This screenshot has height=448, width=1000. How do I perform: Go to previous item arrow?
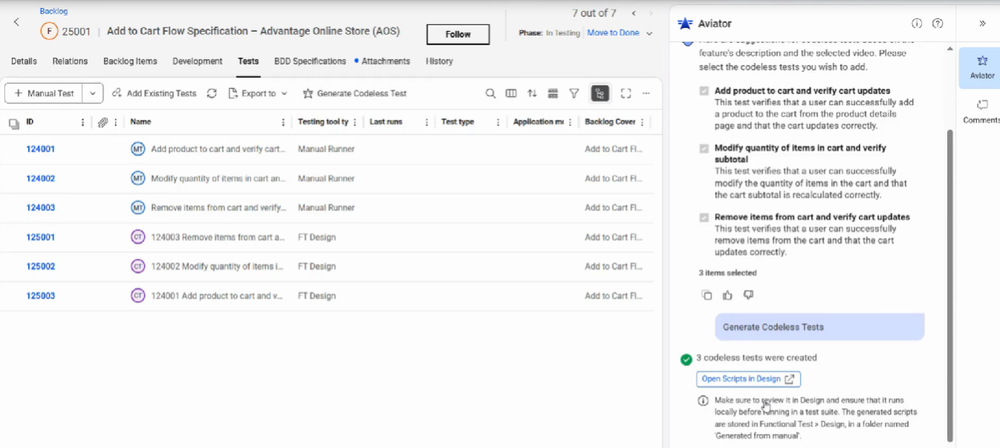[633, 13]
